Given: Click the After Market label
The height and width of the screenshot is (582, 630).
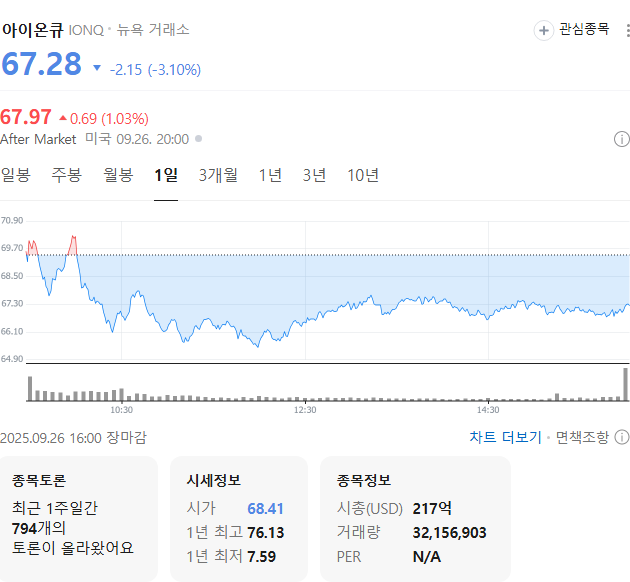Looking at the screenshot, I should coord(38,139).
